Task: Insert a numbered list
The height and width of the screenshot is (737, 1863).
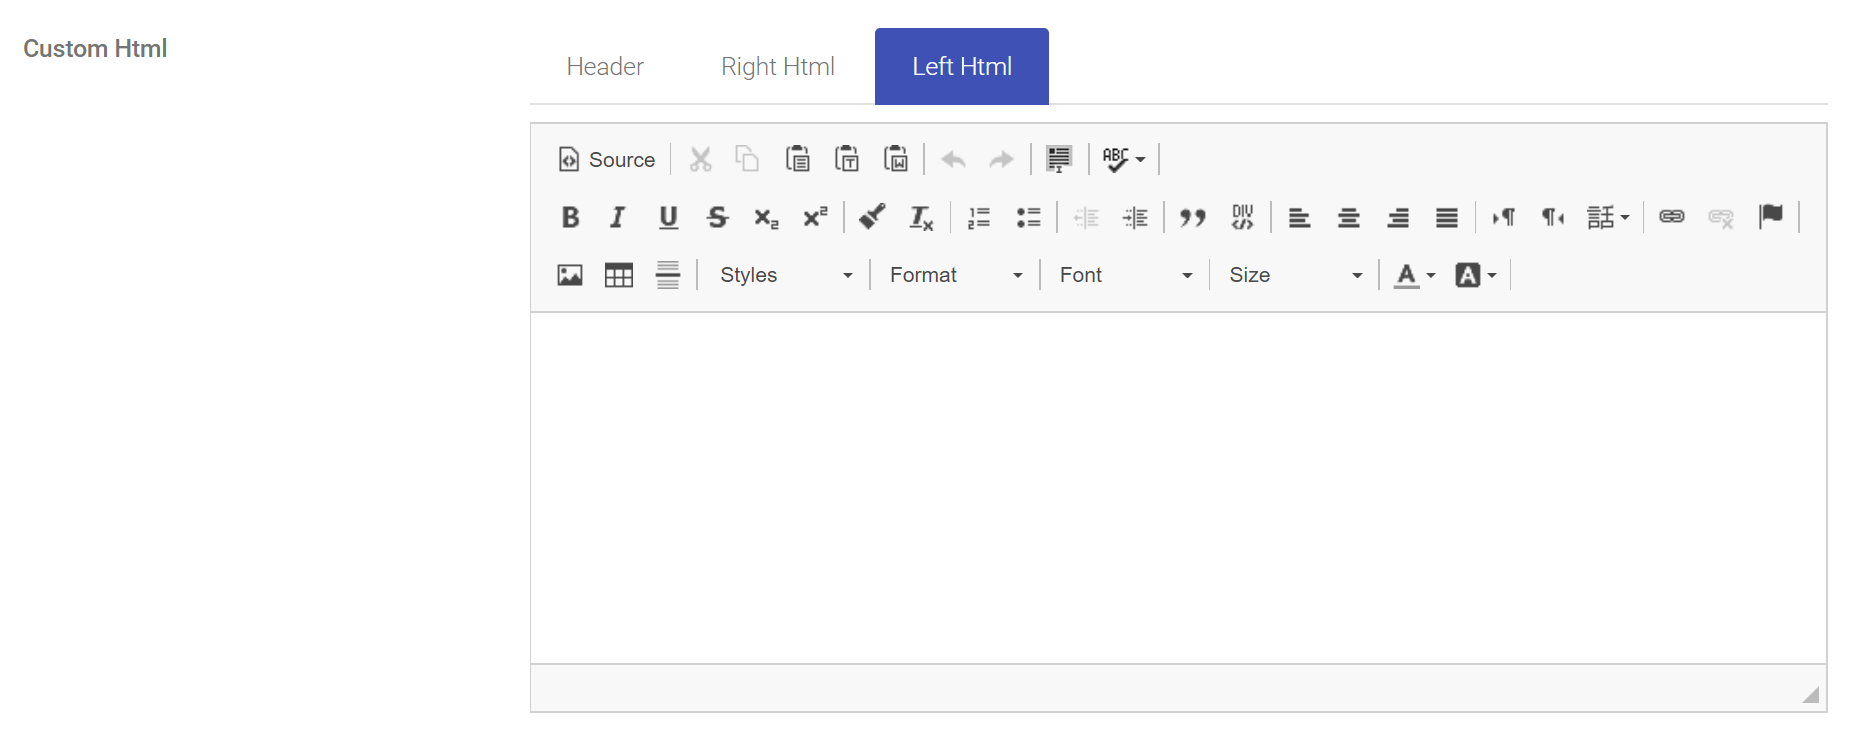Action: click(x=979, y=217)
